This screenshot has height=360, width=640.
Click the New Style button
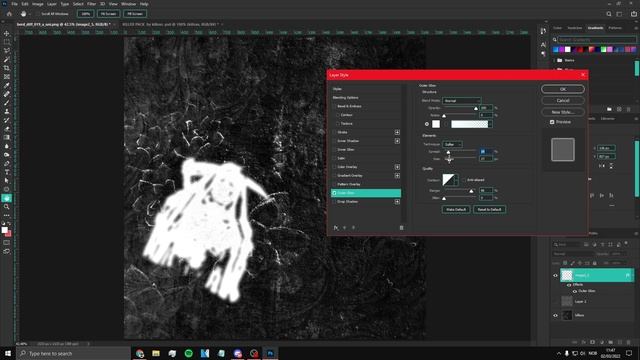tap(563, 112)
